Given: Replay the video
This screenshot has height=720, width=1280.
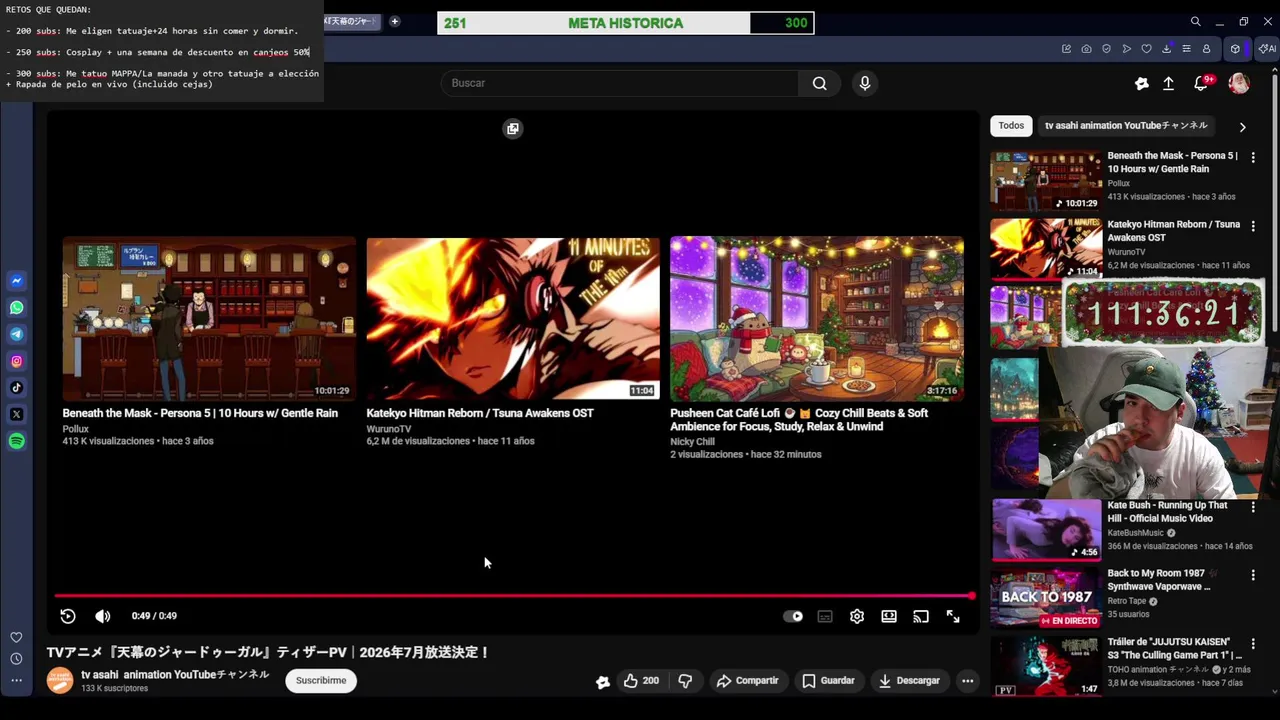Looking at the screenshot, I should (x=68, y=616).
